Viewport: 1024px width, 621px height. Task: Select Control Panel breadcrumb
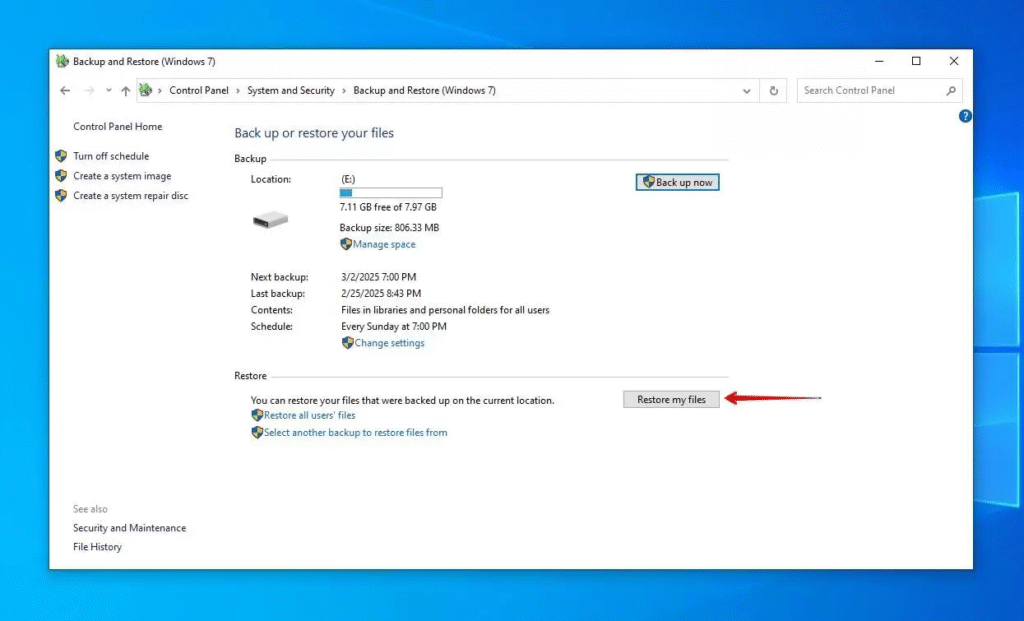(x=199, y=90)
